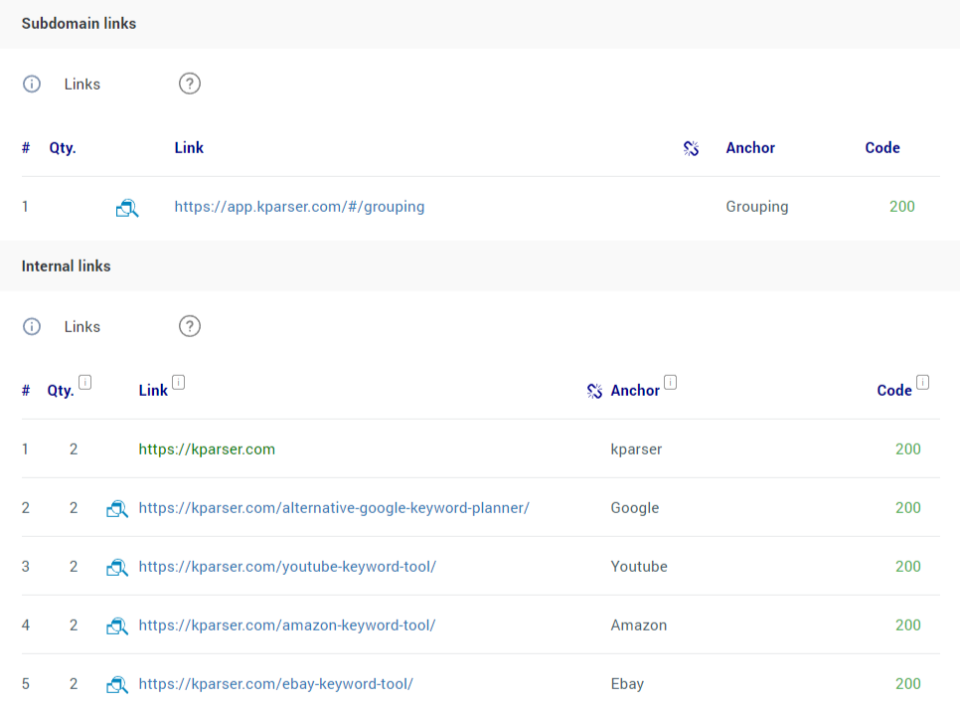The image size is (960, 709).
Task: Click the info icon beside Links in Subdomain section
Action: [31, 84]
